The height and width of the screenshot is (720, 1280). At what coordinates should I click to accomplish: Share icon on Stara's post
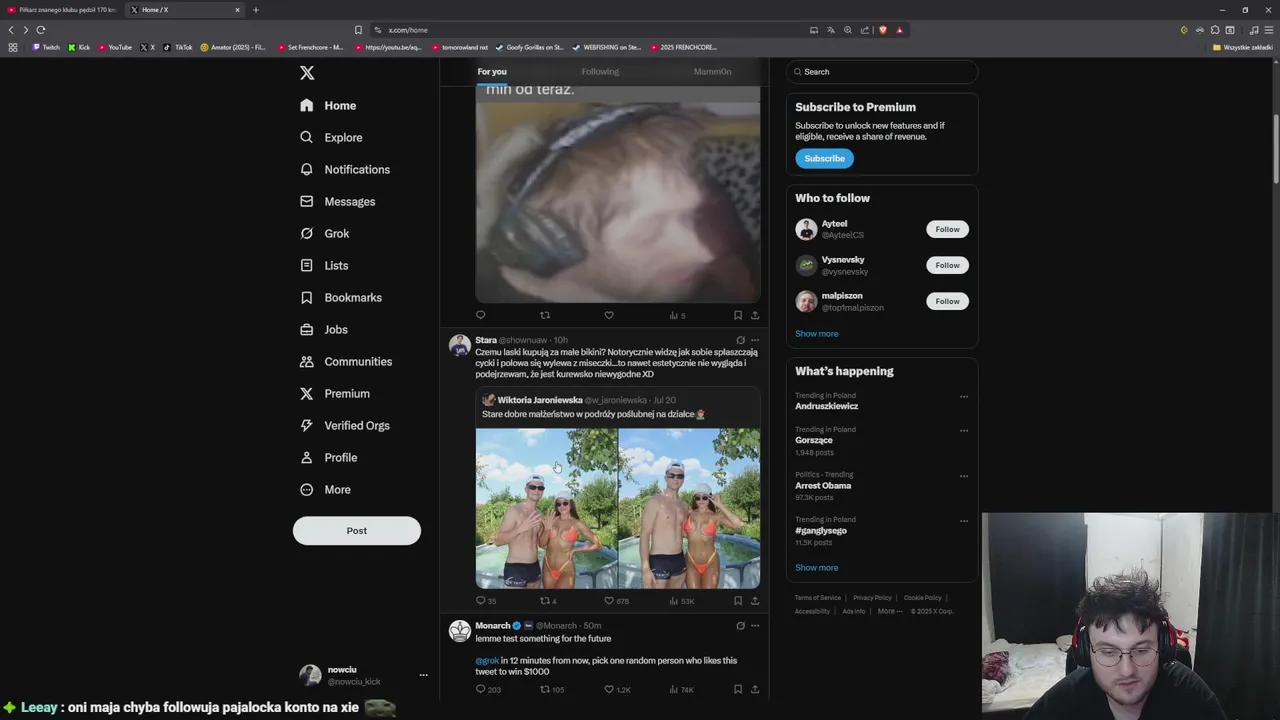pyautogui.click(x=755, y=601)
